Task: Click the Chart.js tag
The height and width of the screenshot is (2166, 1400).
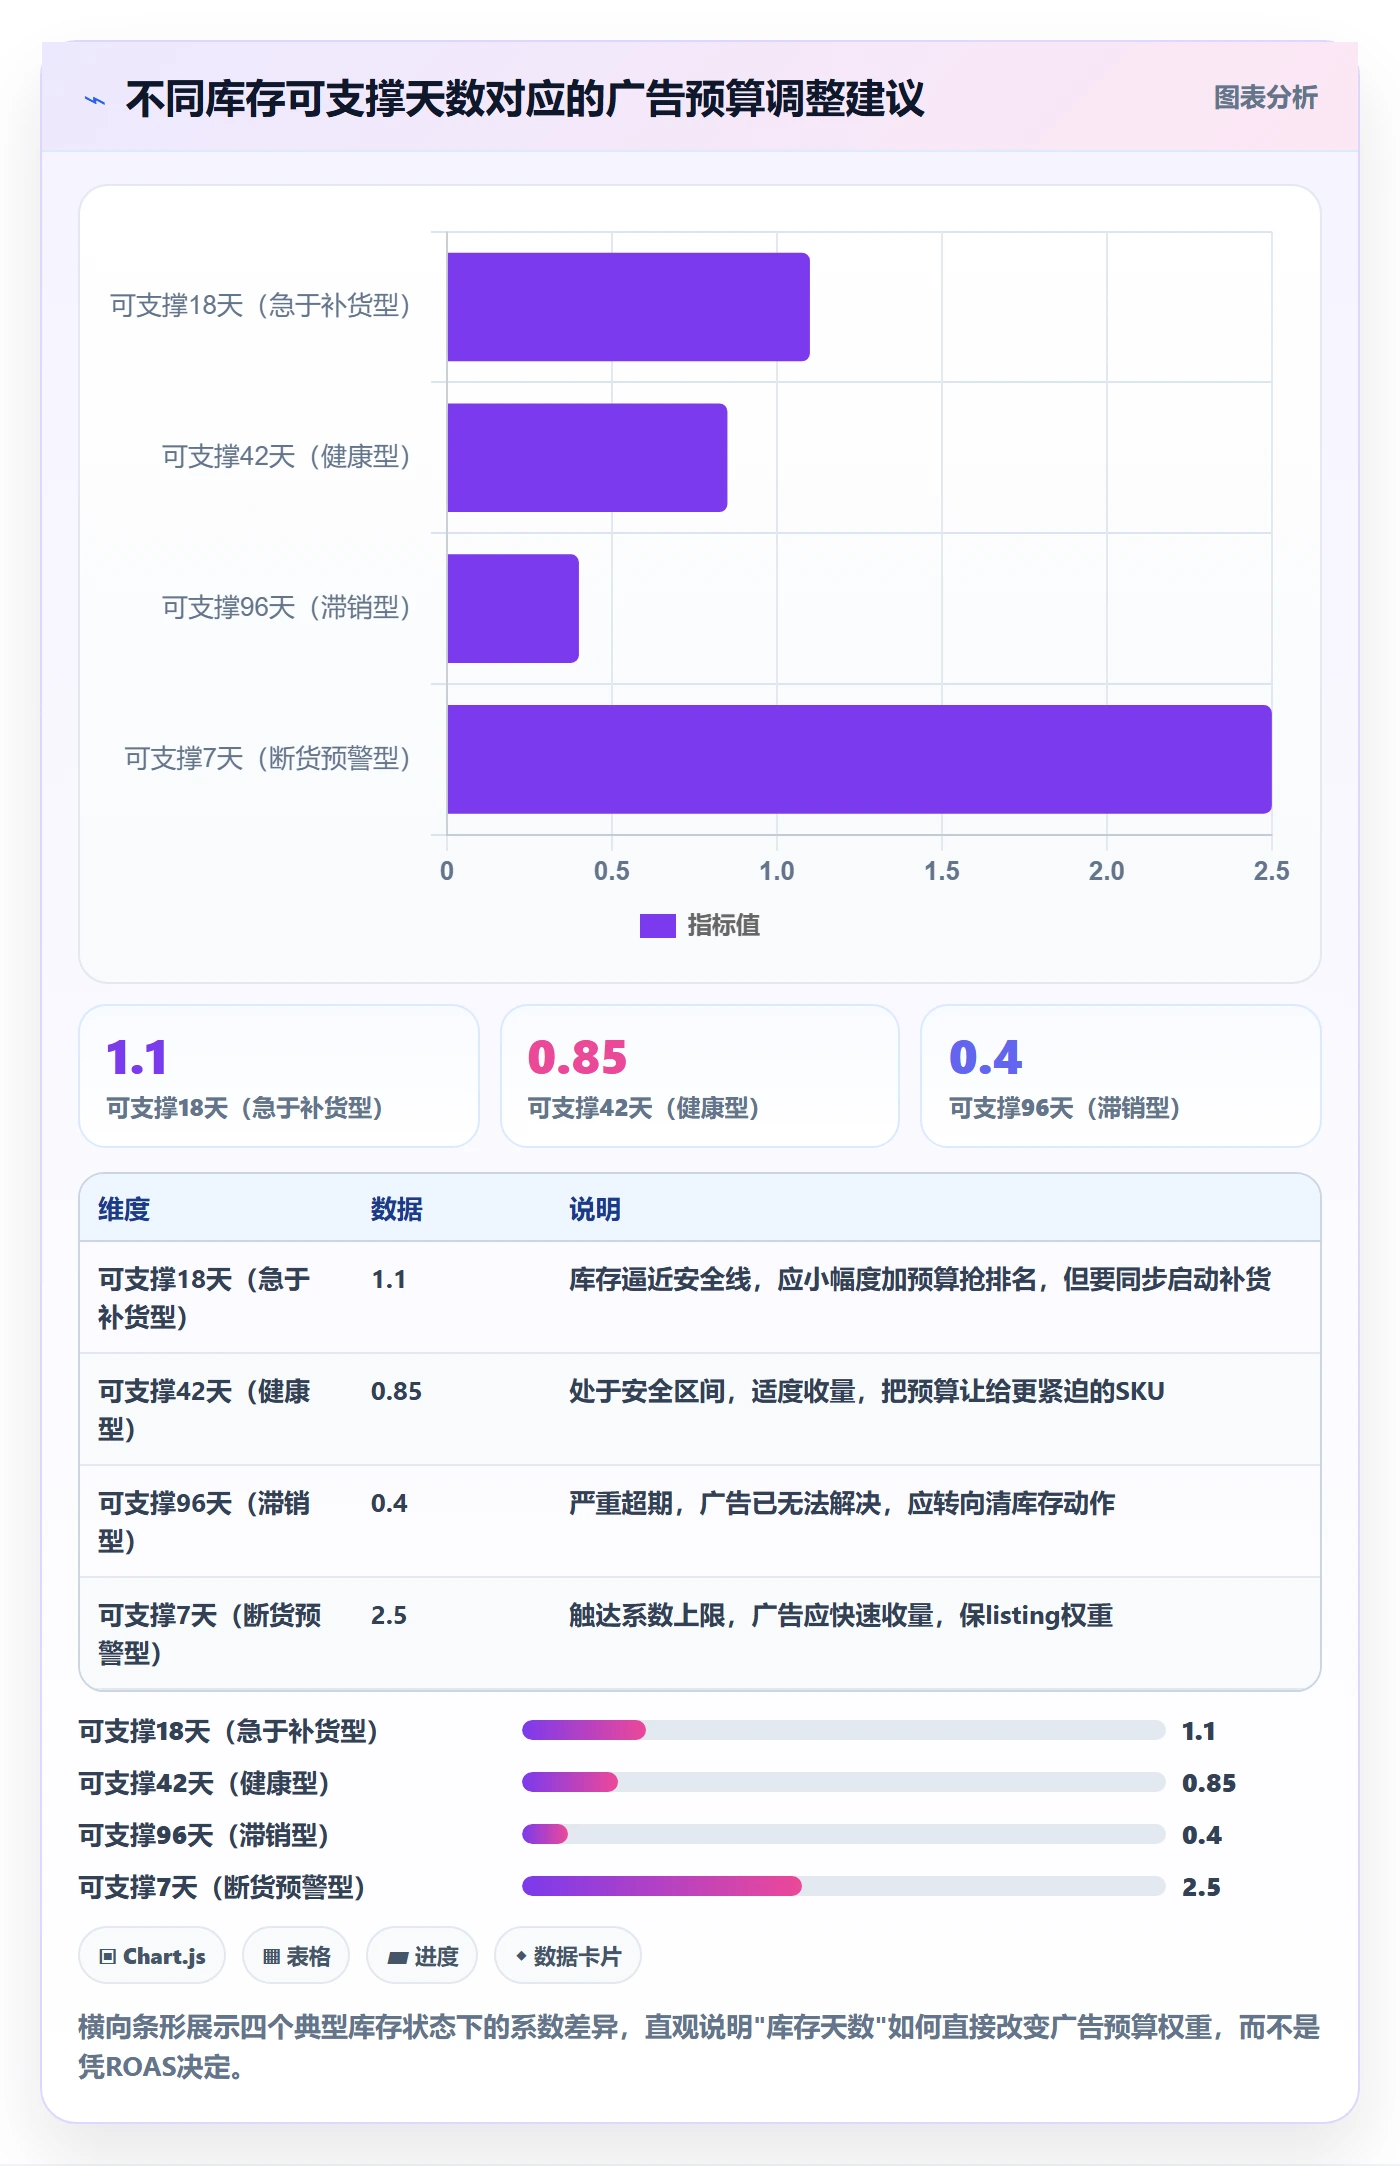Action: [x=152, y=1956]
